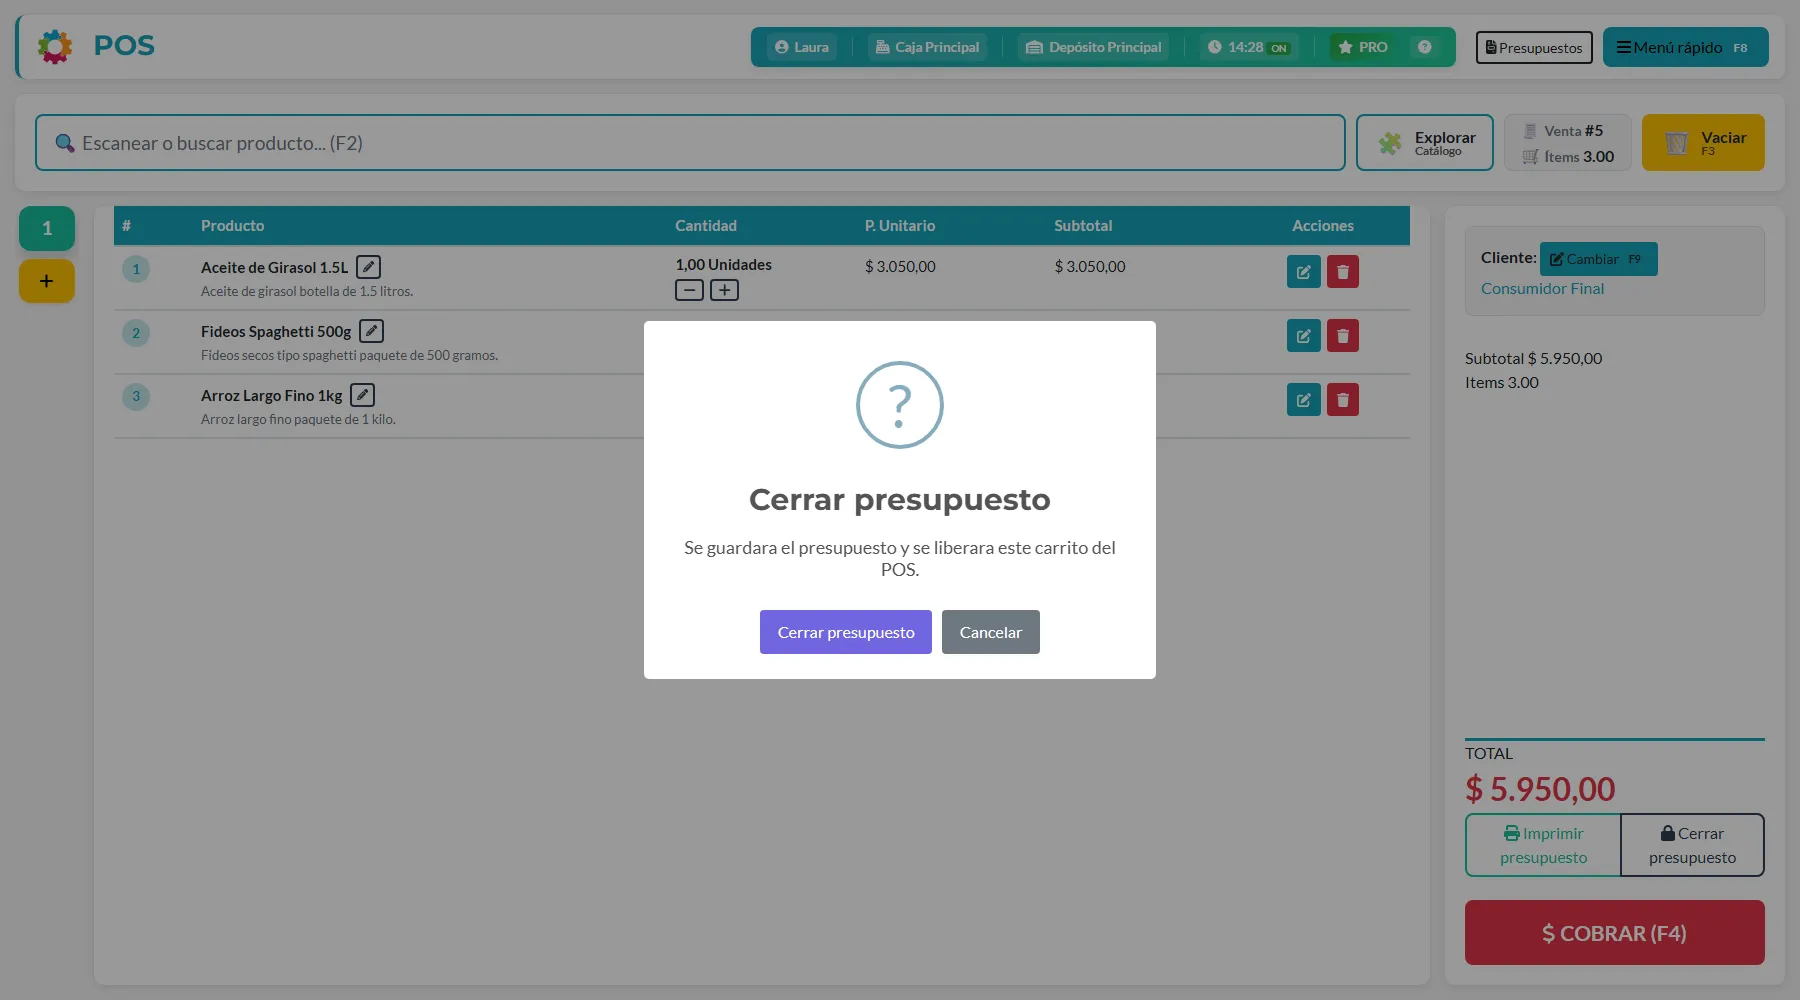Click the PRO star badge
Viewport: 1800px width, 1000px height.
1362,47
